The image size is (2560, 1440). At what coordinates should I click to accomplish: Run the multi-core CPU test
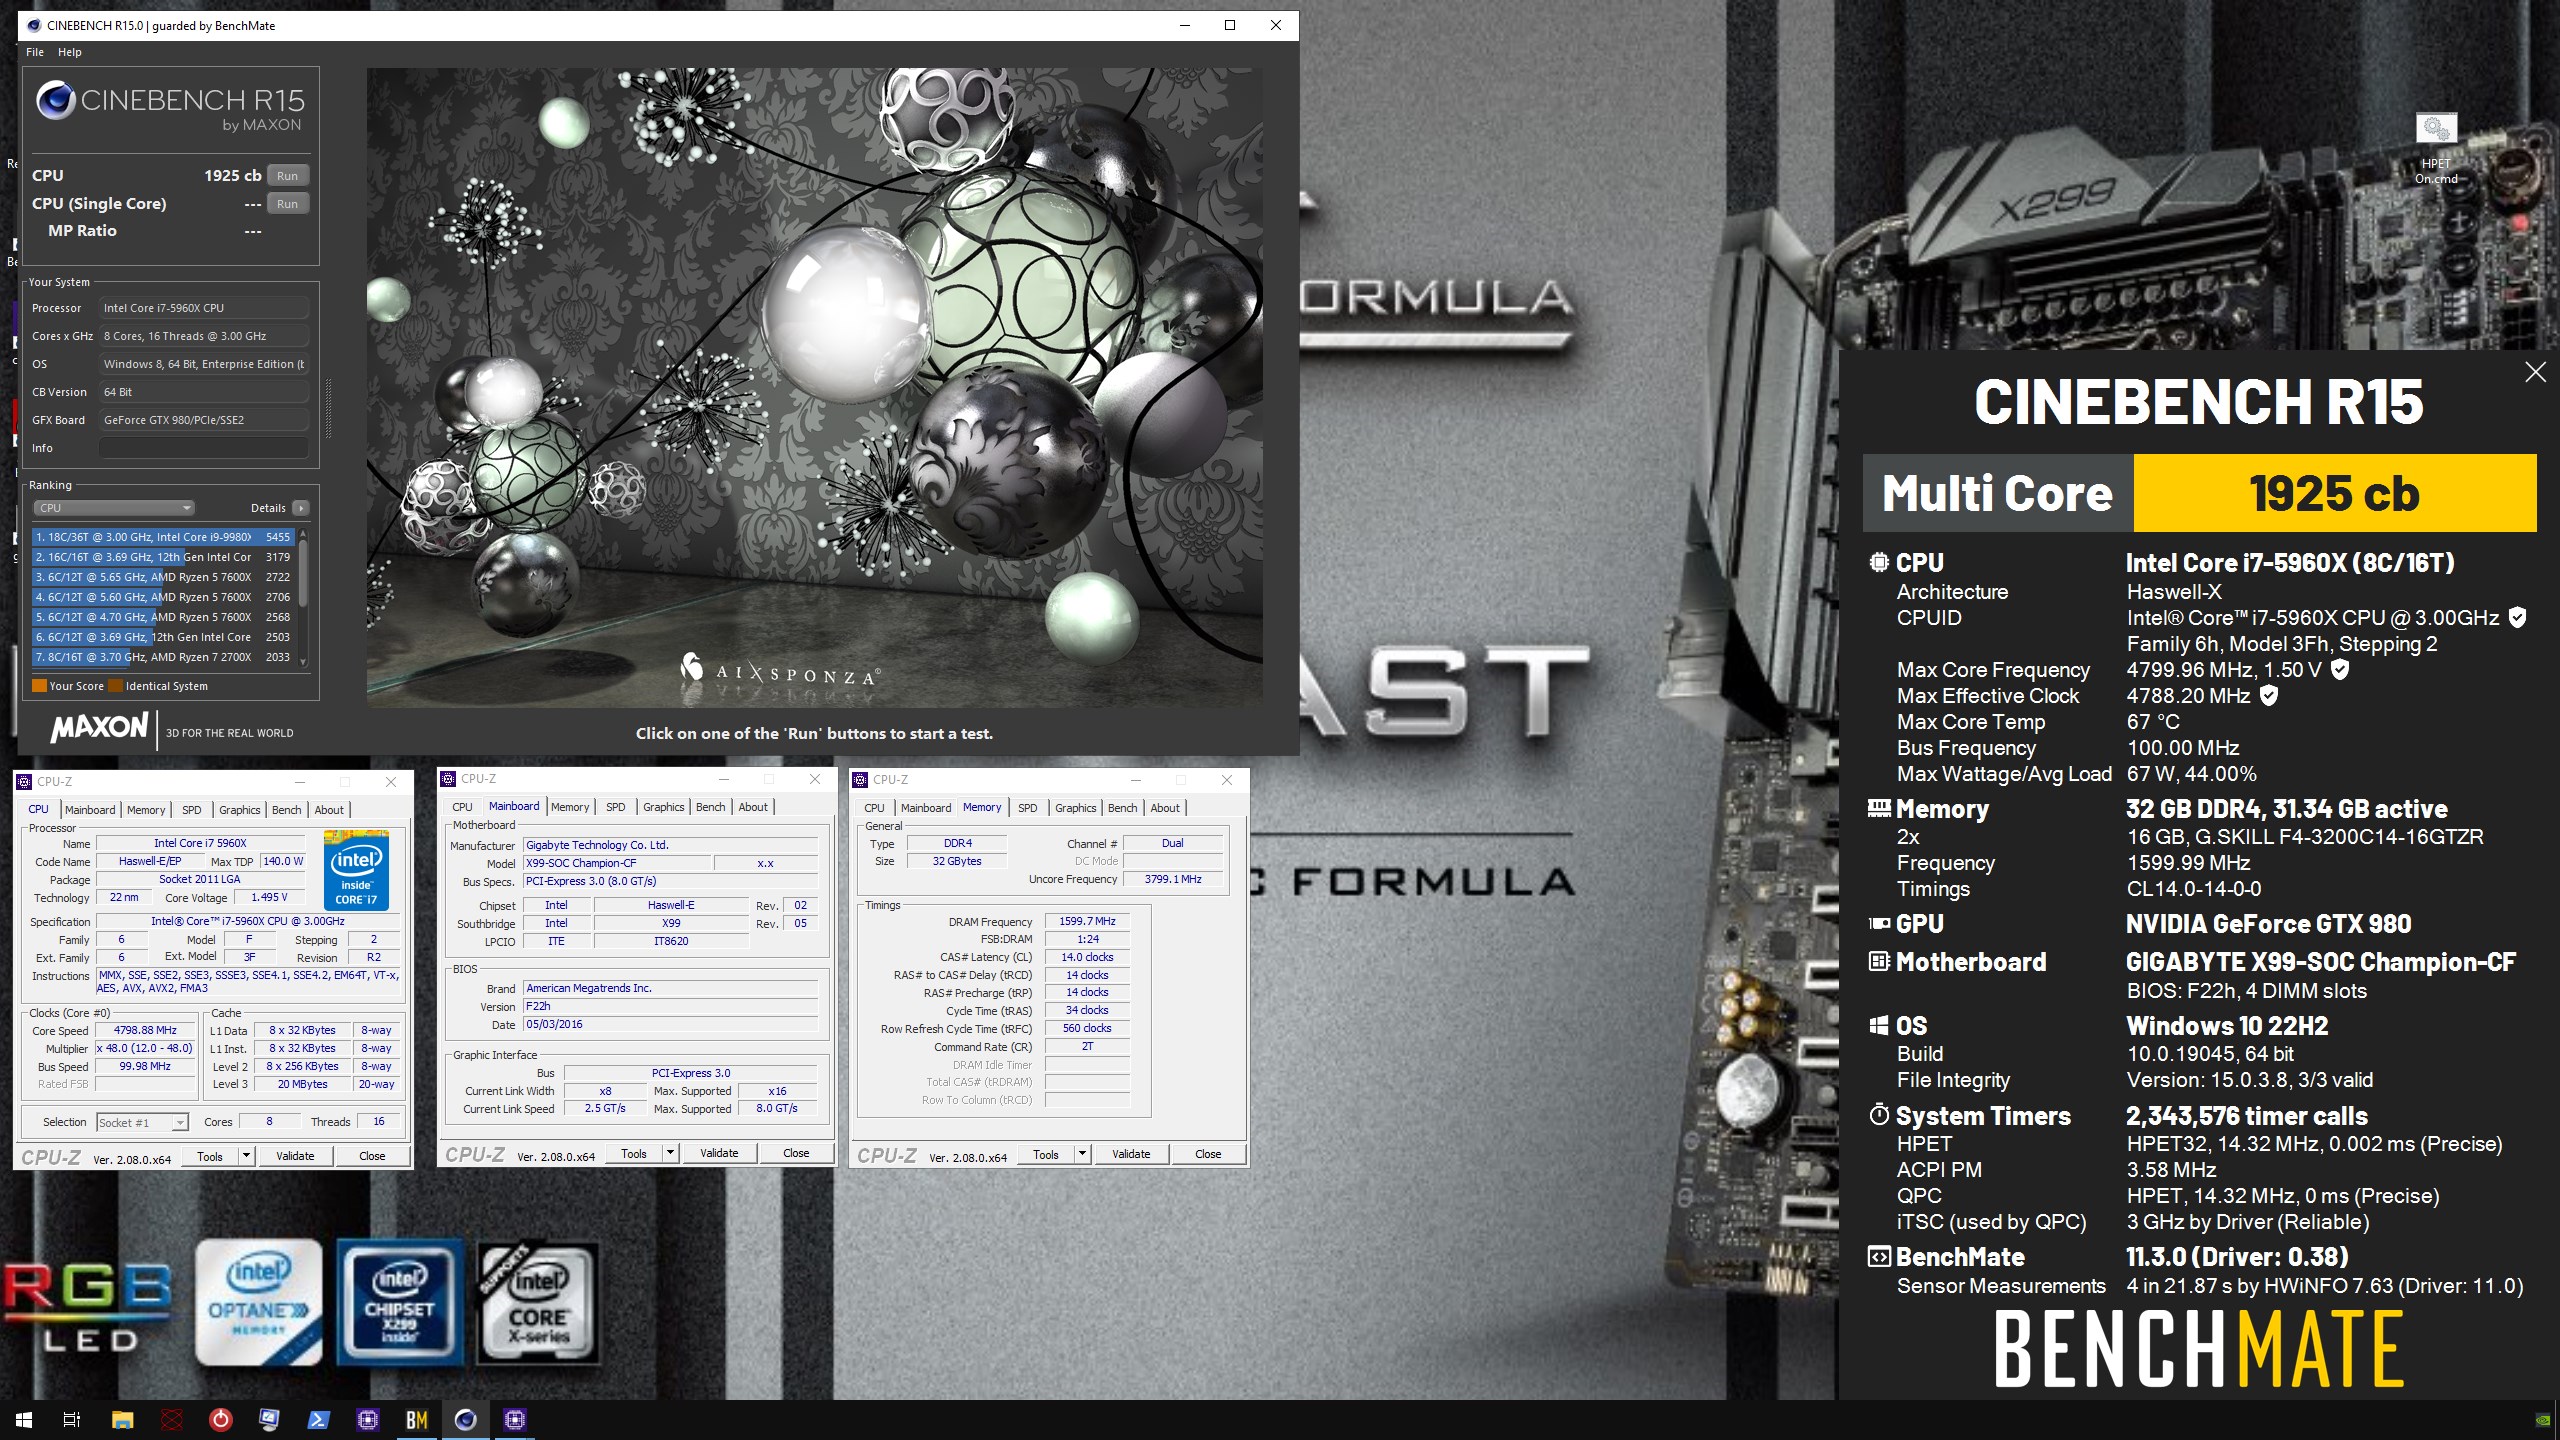[288, 175]
